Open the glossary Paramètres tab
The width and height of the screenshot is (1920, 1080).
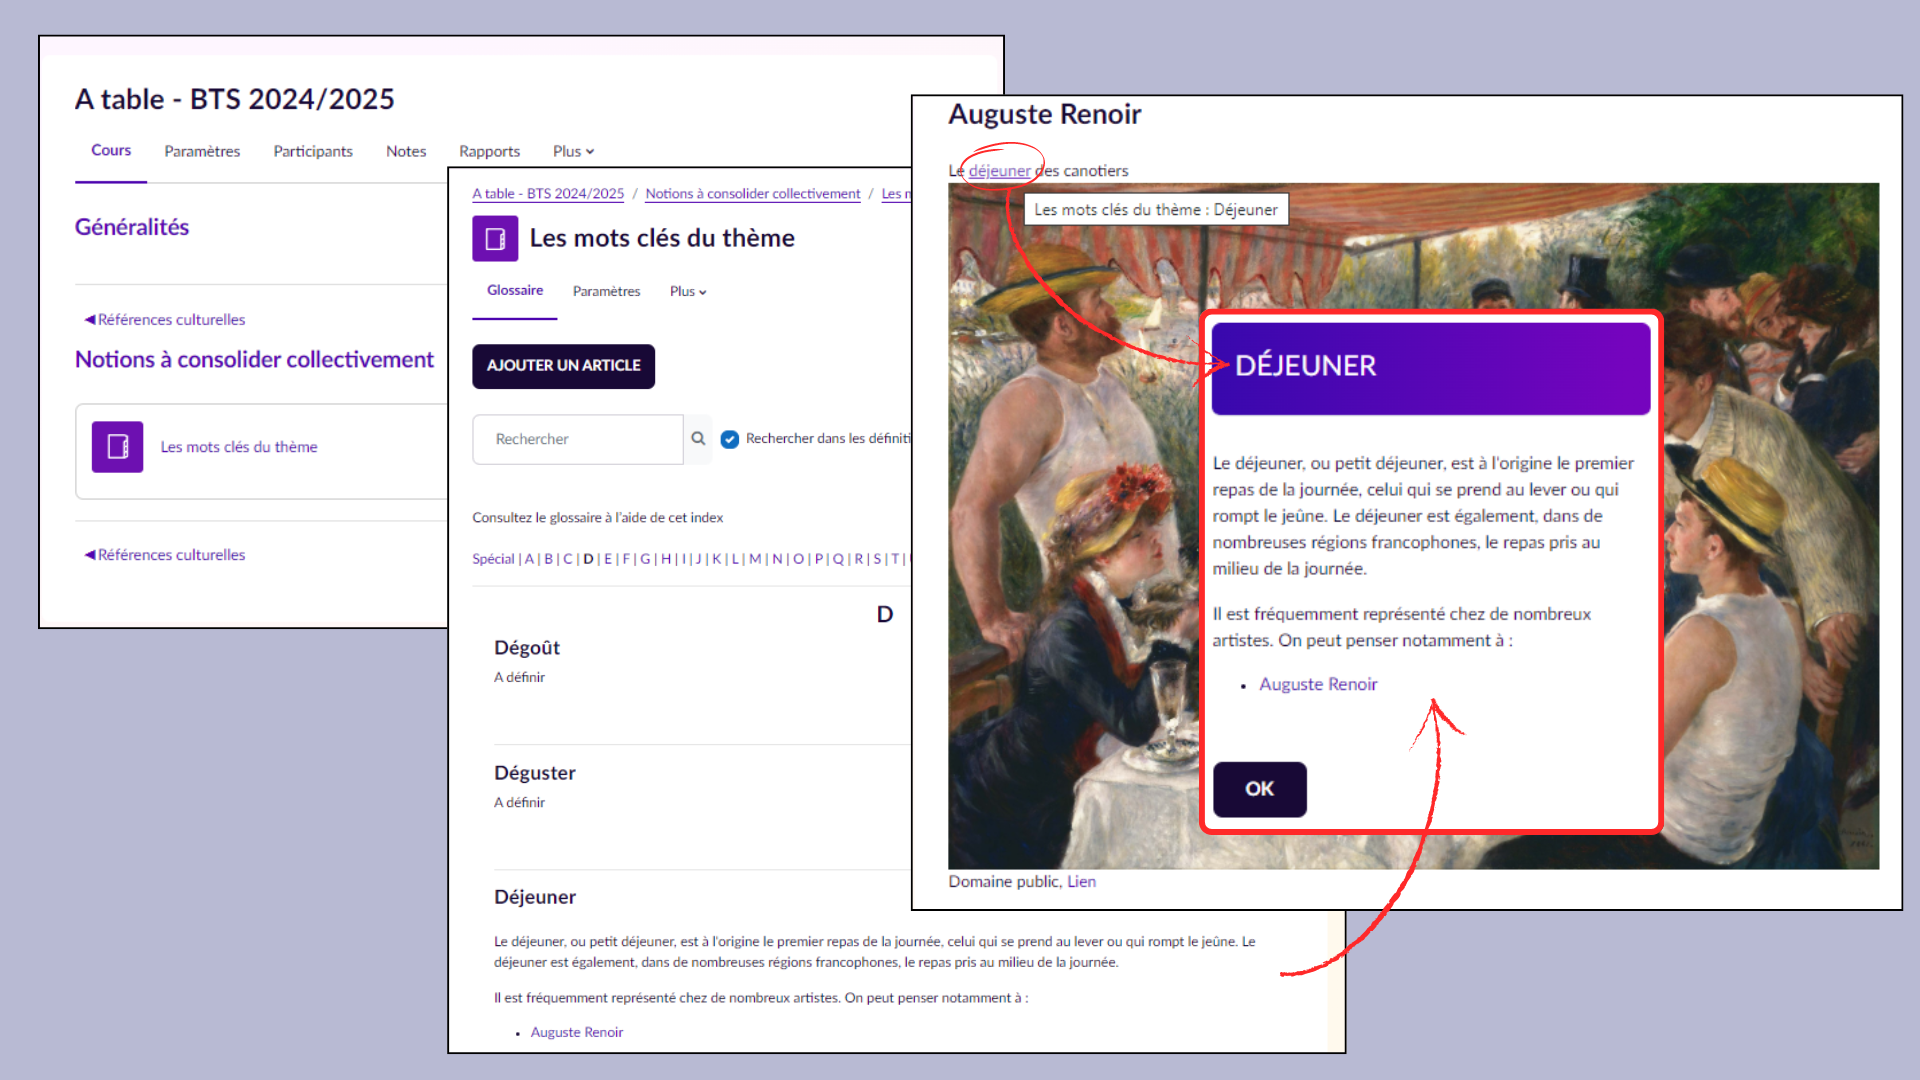tap(606, 292)
